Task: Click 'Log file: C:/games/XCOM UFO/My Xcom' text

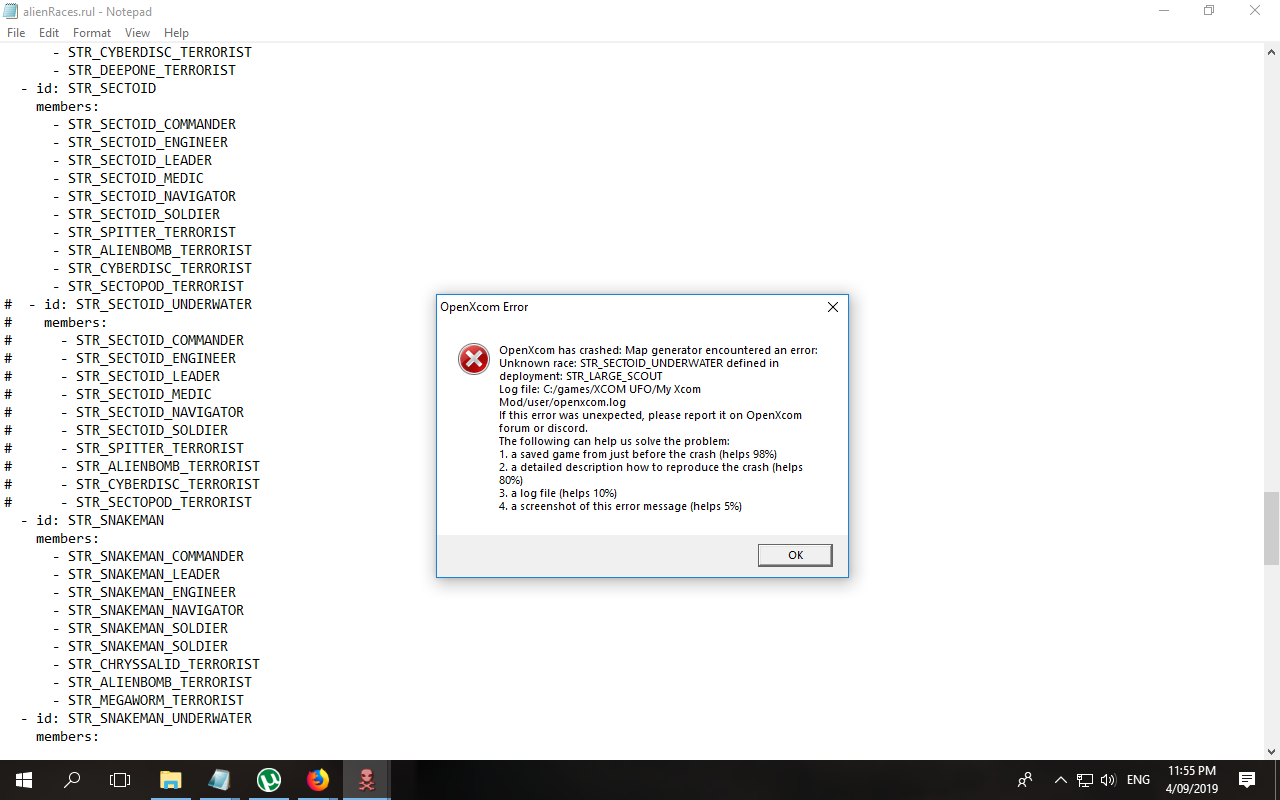Action: pos(600,389)
